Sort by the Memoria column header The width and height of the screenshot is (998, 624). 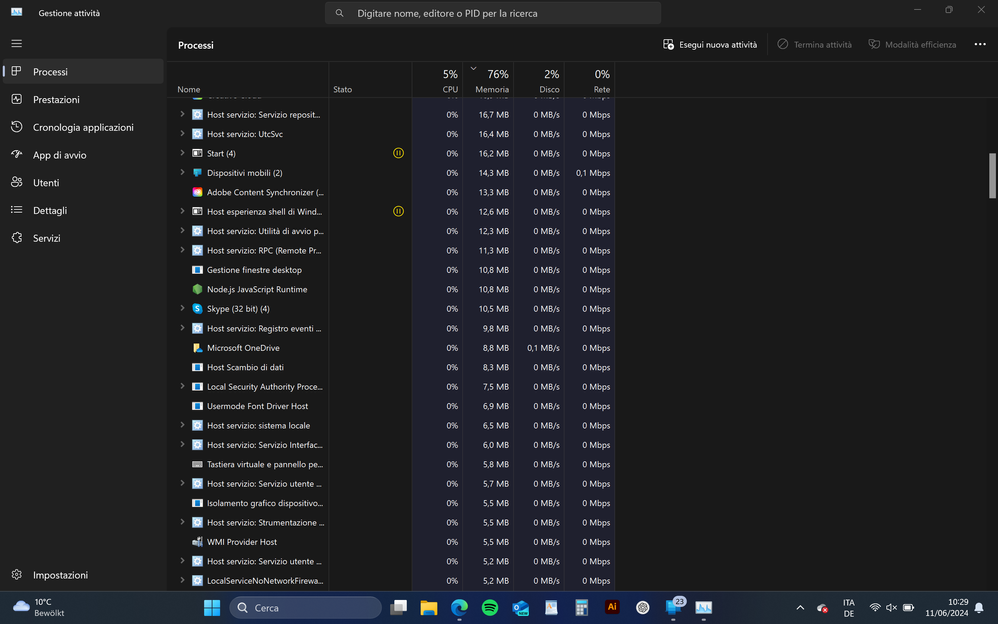(488, 80)
